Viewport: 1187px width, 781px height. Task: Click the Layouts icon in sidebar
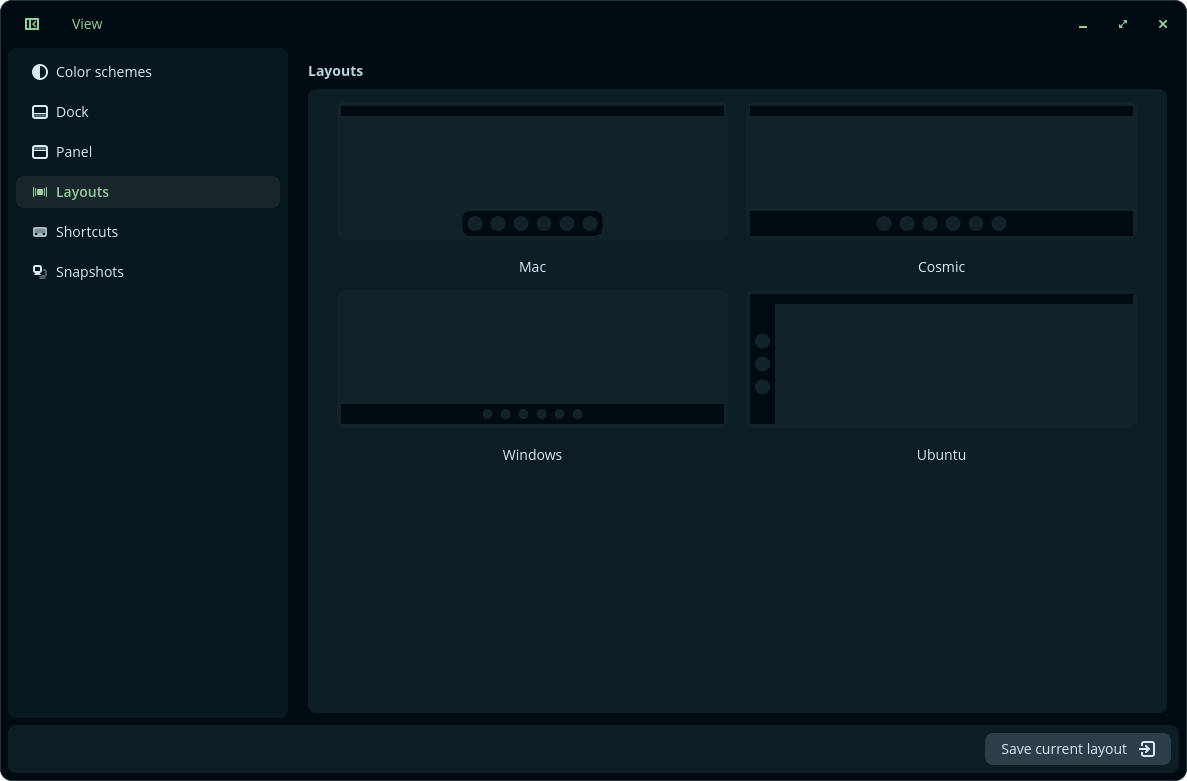[39, 192]
